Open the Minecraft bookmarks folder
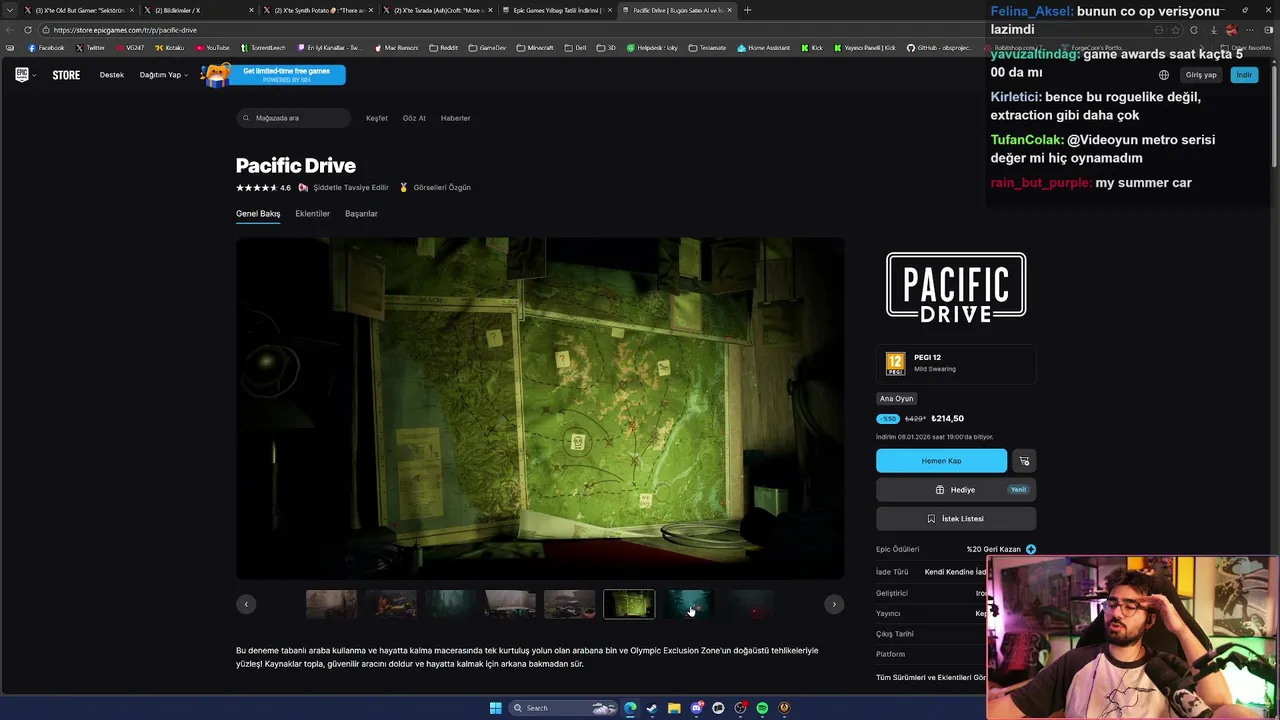The image size is (1280, 720). tap(535, 48)
